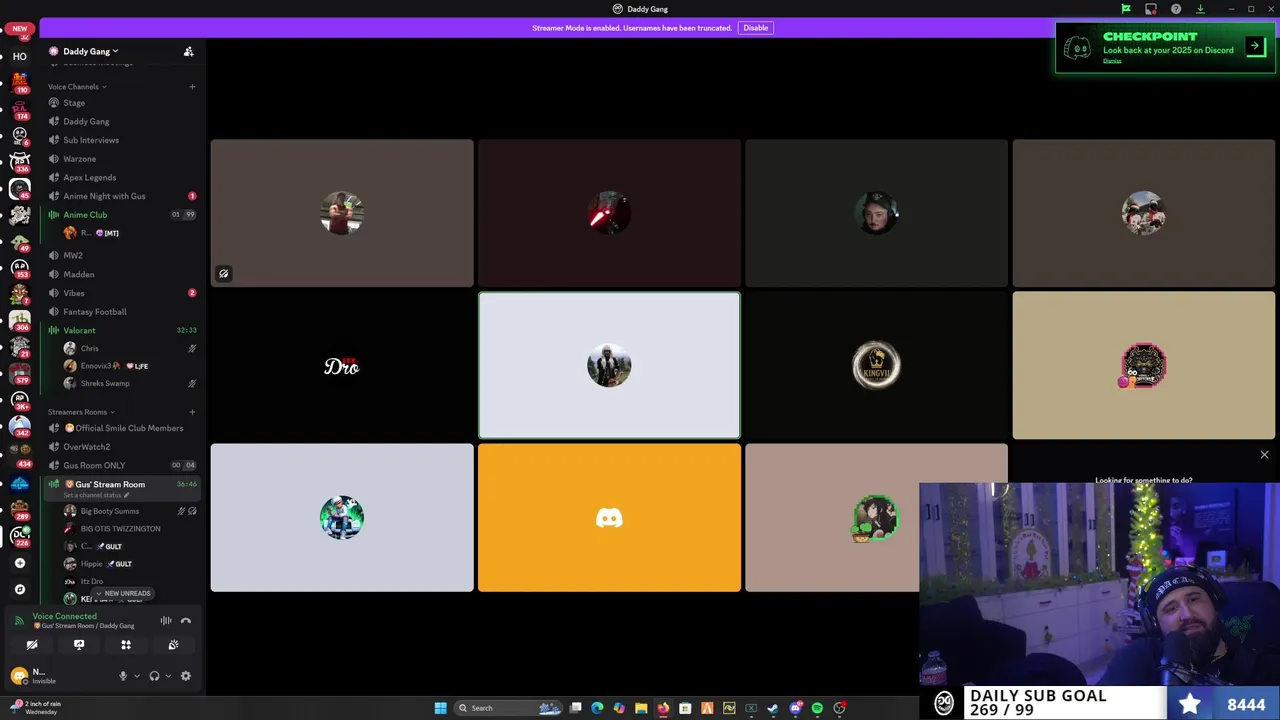Turn on camera in voice panel
Image resolution: width=1280 pixels, height=720 pixels.
(x=32, y=645)
